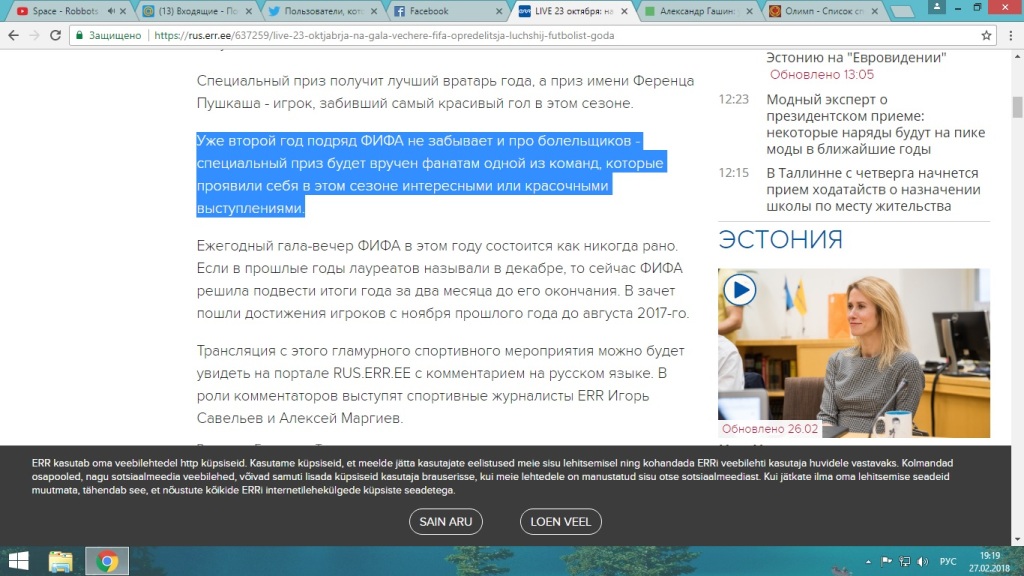Click paragraph starting Ежегодный гала-вечер ФИФА

[x=443, y=280]
